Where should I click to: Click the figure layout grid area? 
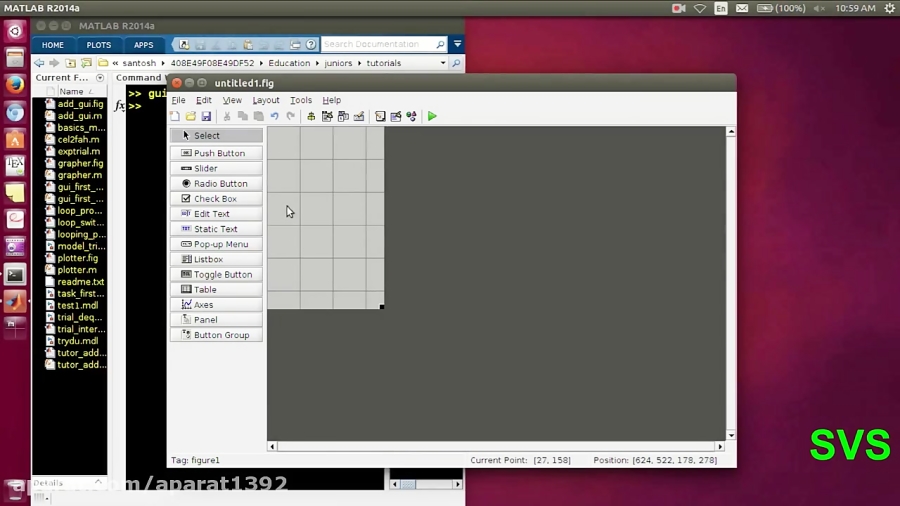325,217
